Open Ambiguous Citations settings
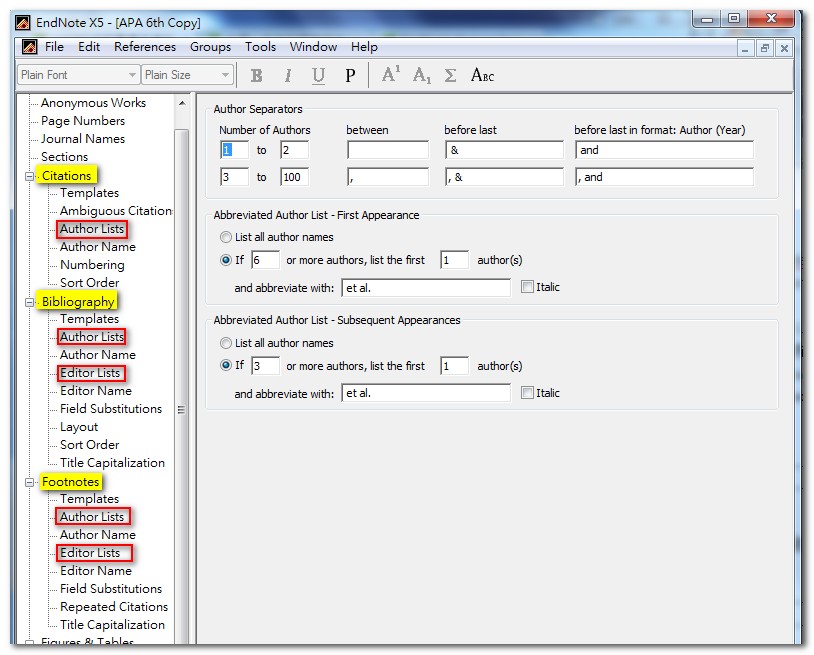 pos(116,211)
